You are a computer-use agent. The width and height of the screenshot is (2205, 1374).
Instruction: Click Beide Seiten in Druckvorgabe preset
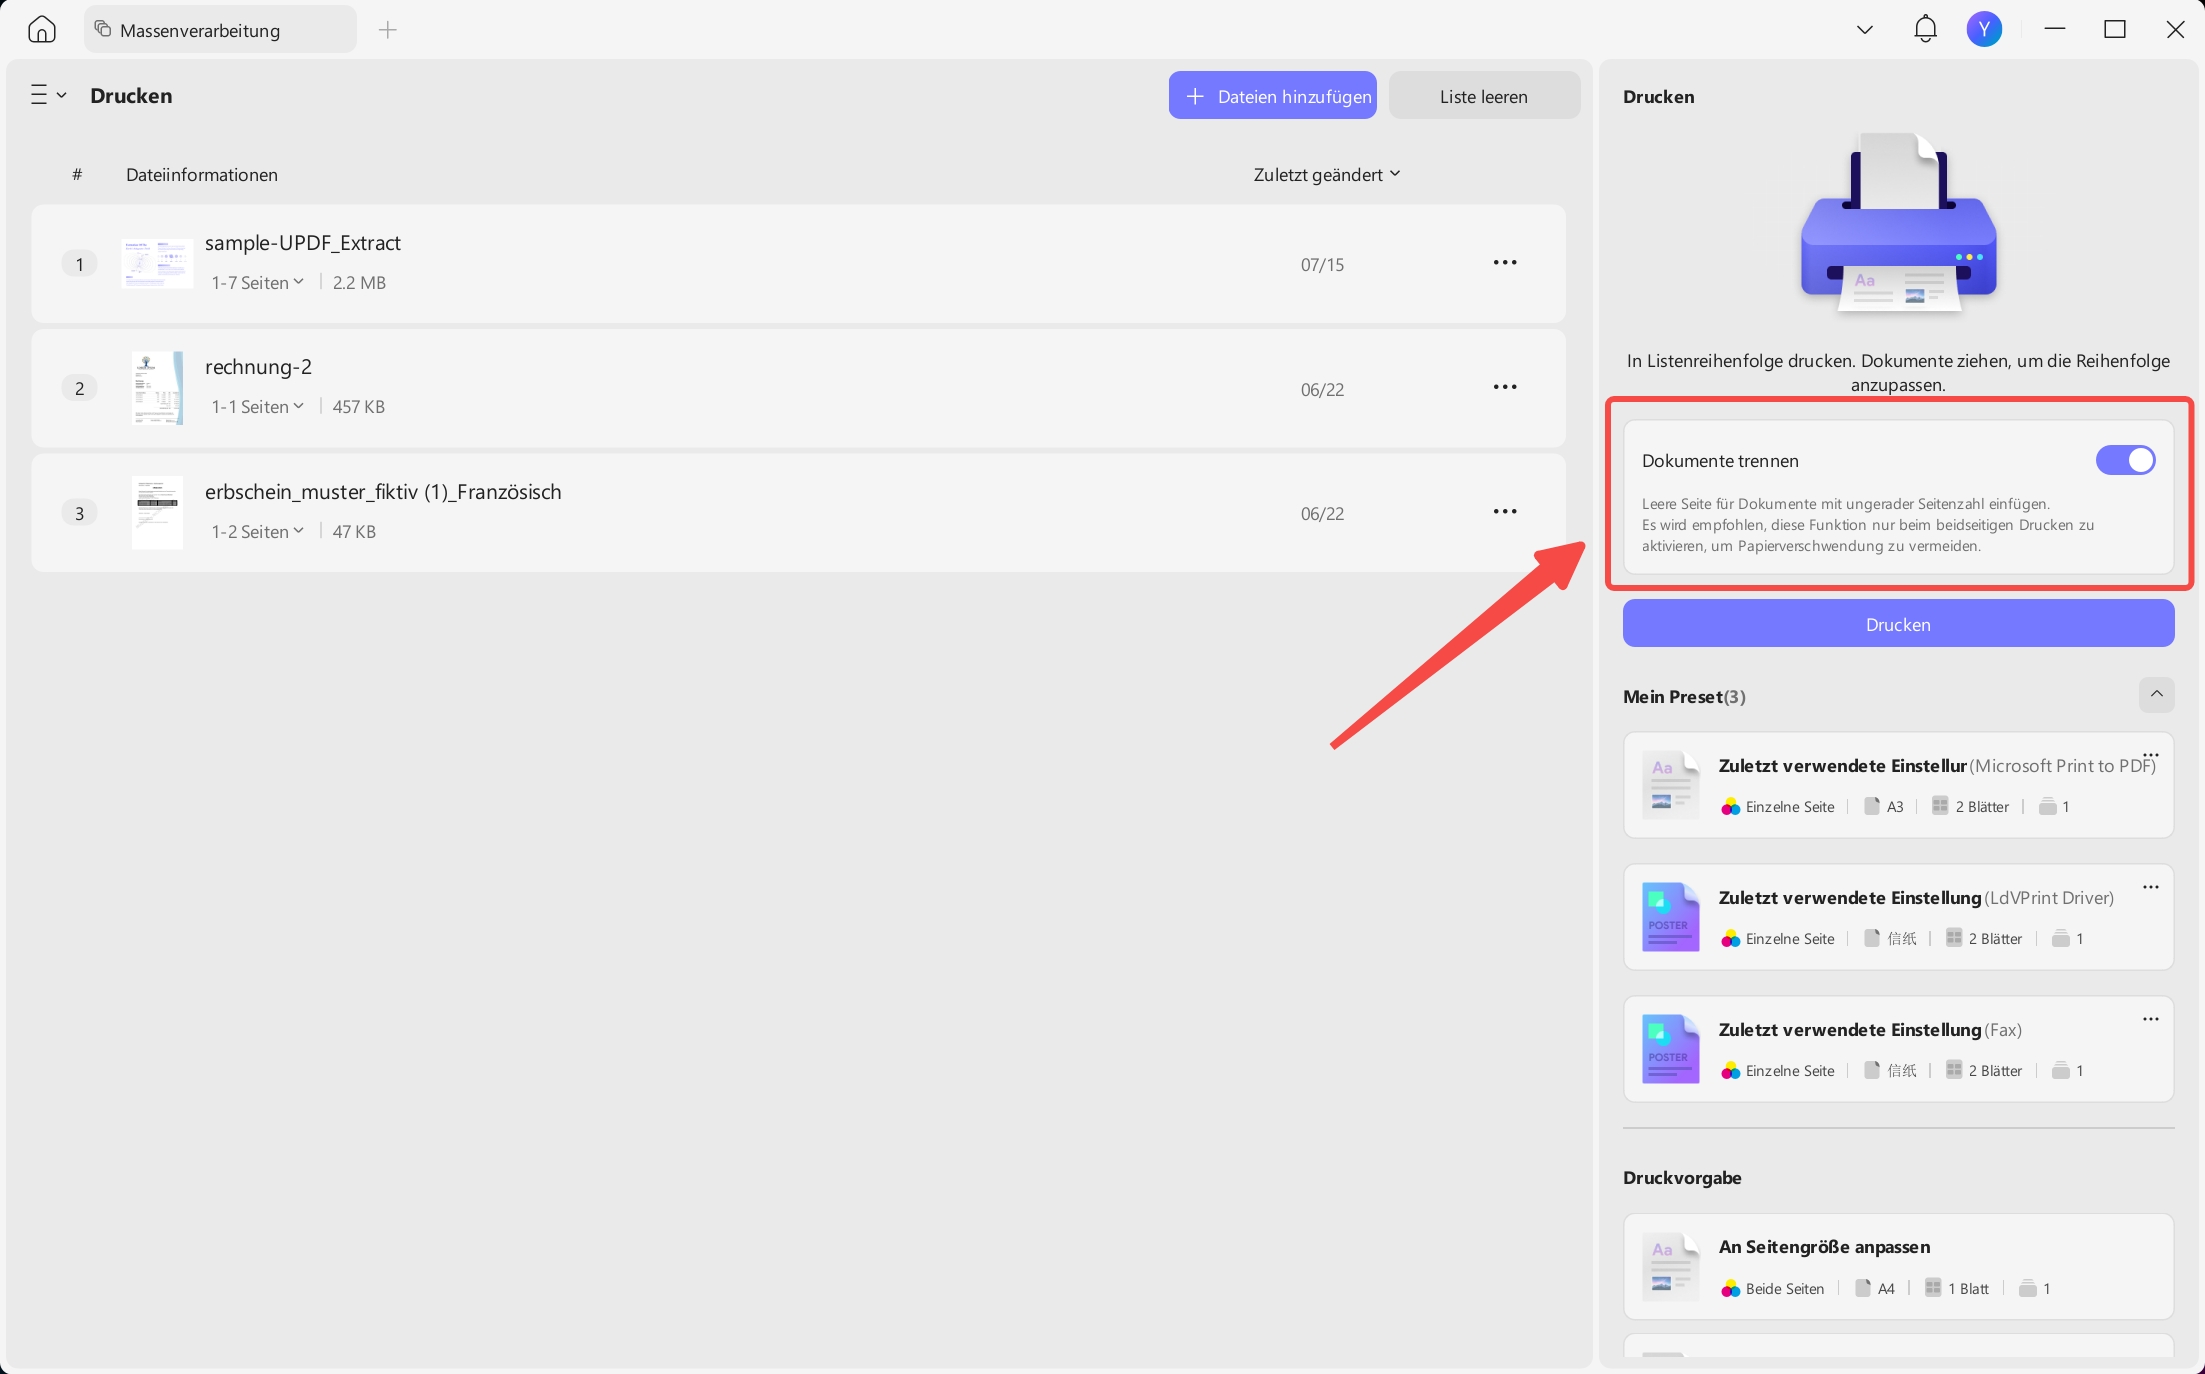pos(1785,1289)
